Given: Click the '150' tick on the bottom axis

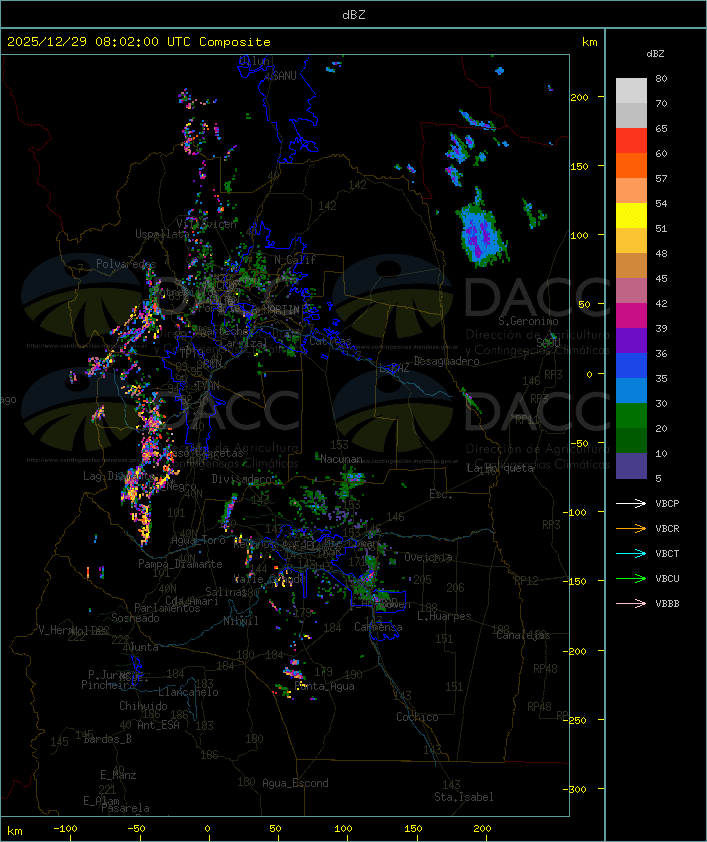Looking at the screenshot, I should pyautogui.click(x=413, y=829).
